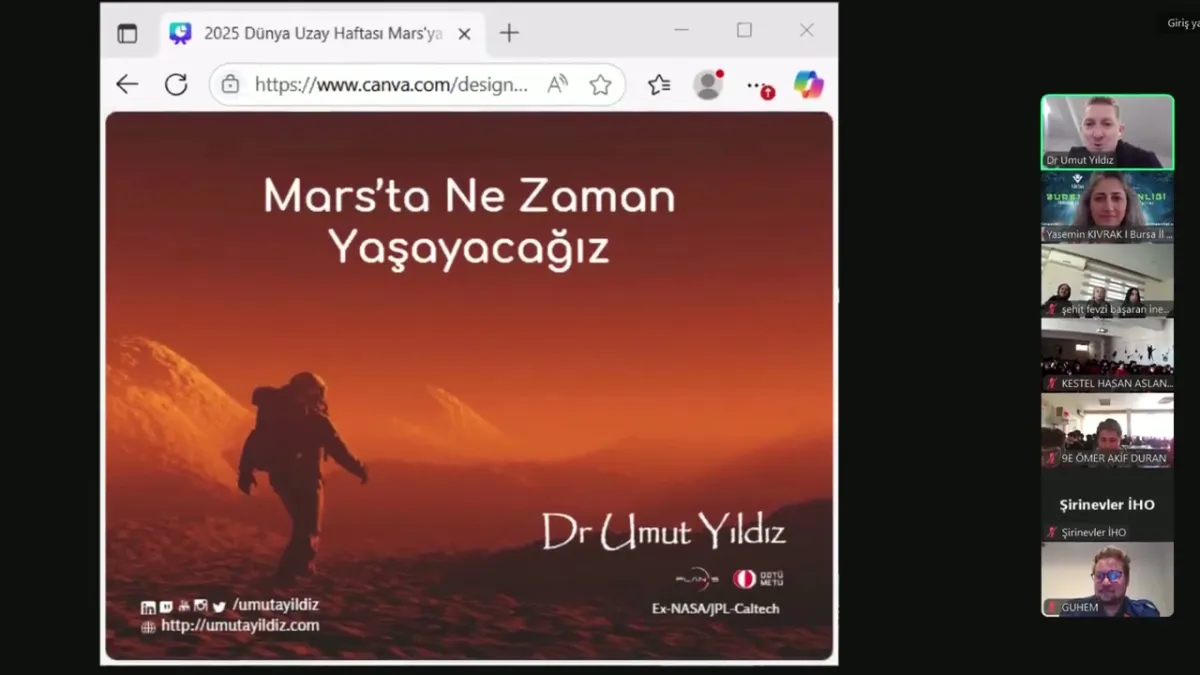Select the GUHEM participant video
1200x675 pixels.
click(x=1107, y=580)
